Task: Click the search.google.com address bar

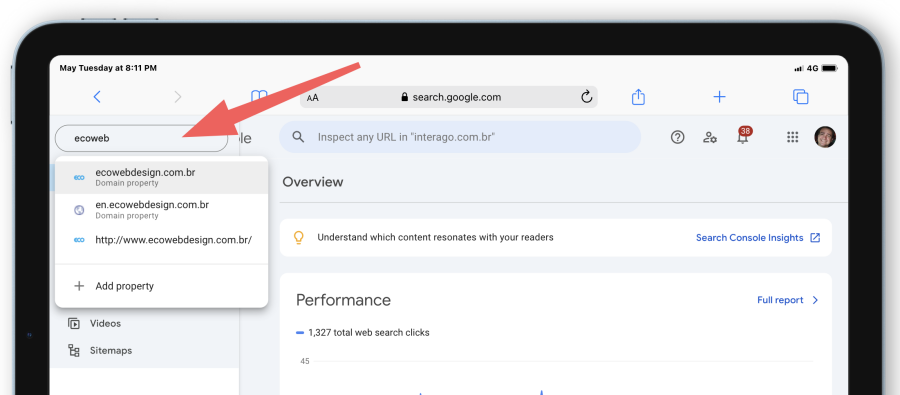Action: point(449,97)
